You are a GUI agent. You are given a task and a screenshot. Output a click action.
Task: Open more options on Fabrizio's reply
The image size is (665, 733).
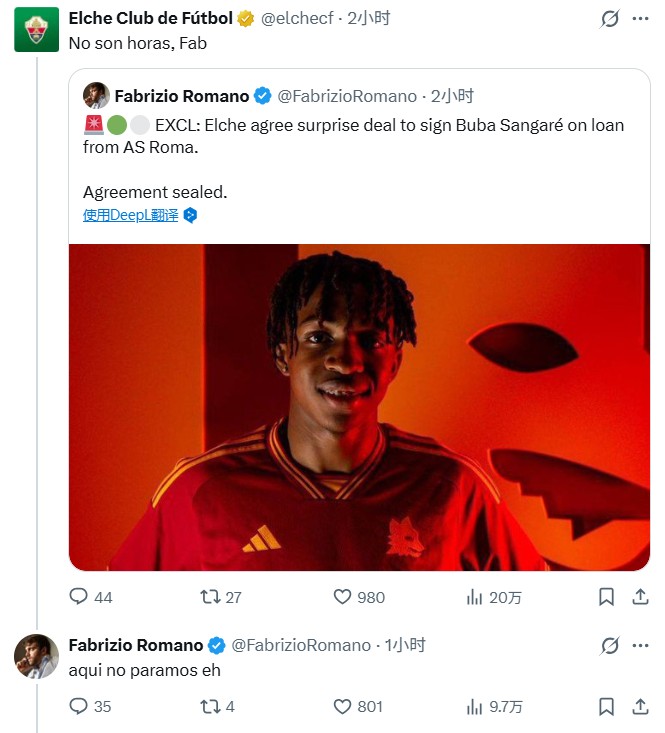641,645
